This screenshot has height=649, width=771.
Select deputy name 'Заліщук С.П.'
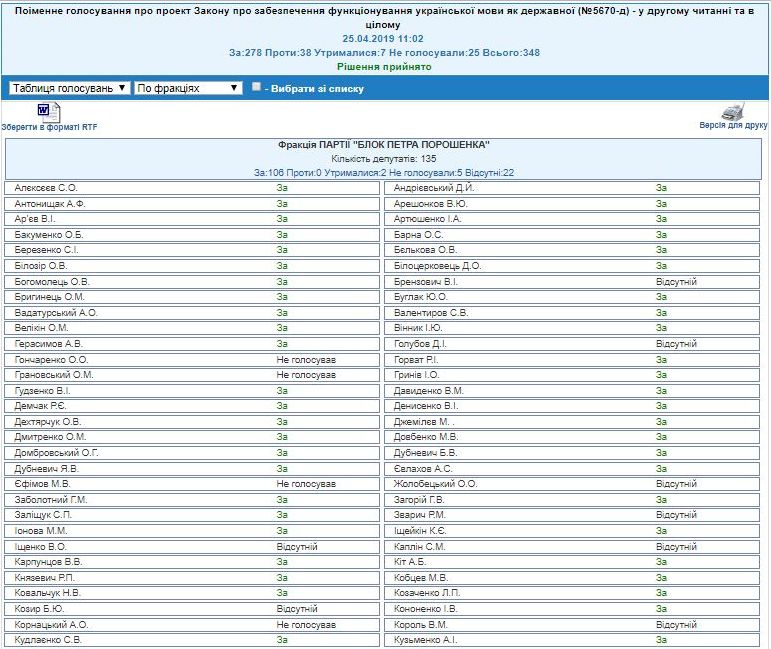[x=43, y=515]
